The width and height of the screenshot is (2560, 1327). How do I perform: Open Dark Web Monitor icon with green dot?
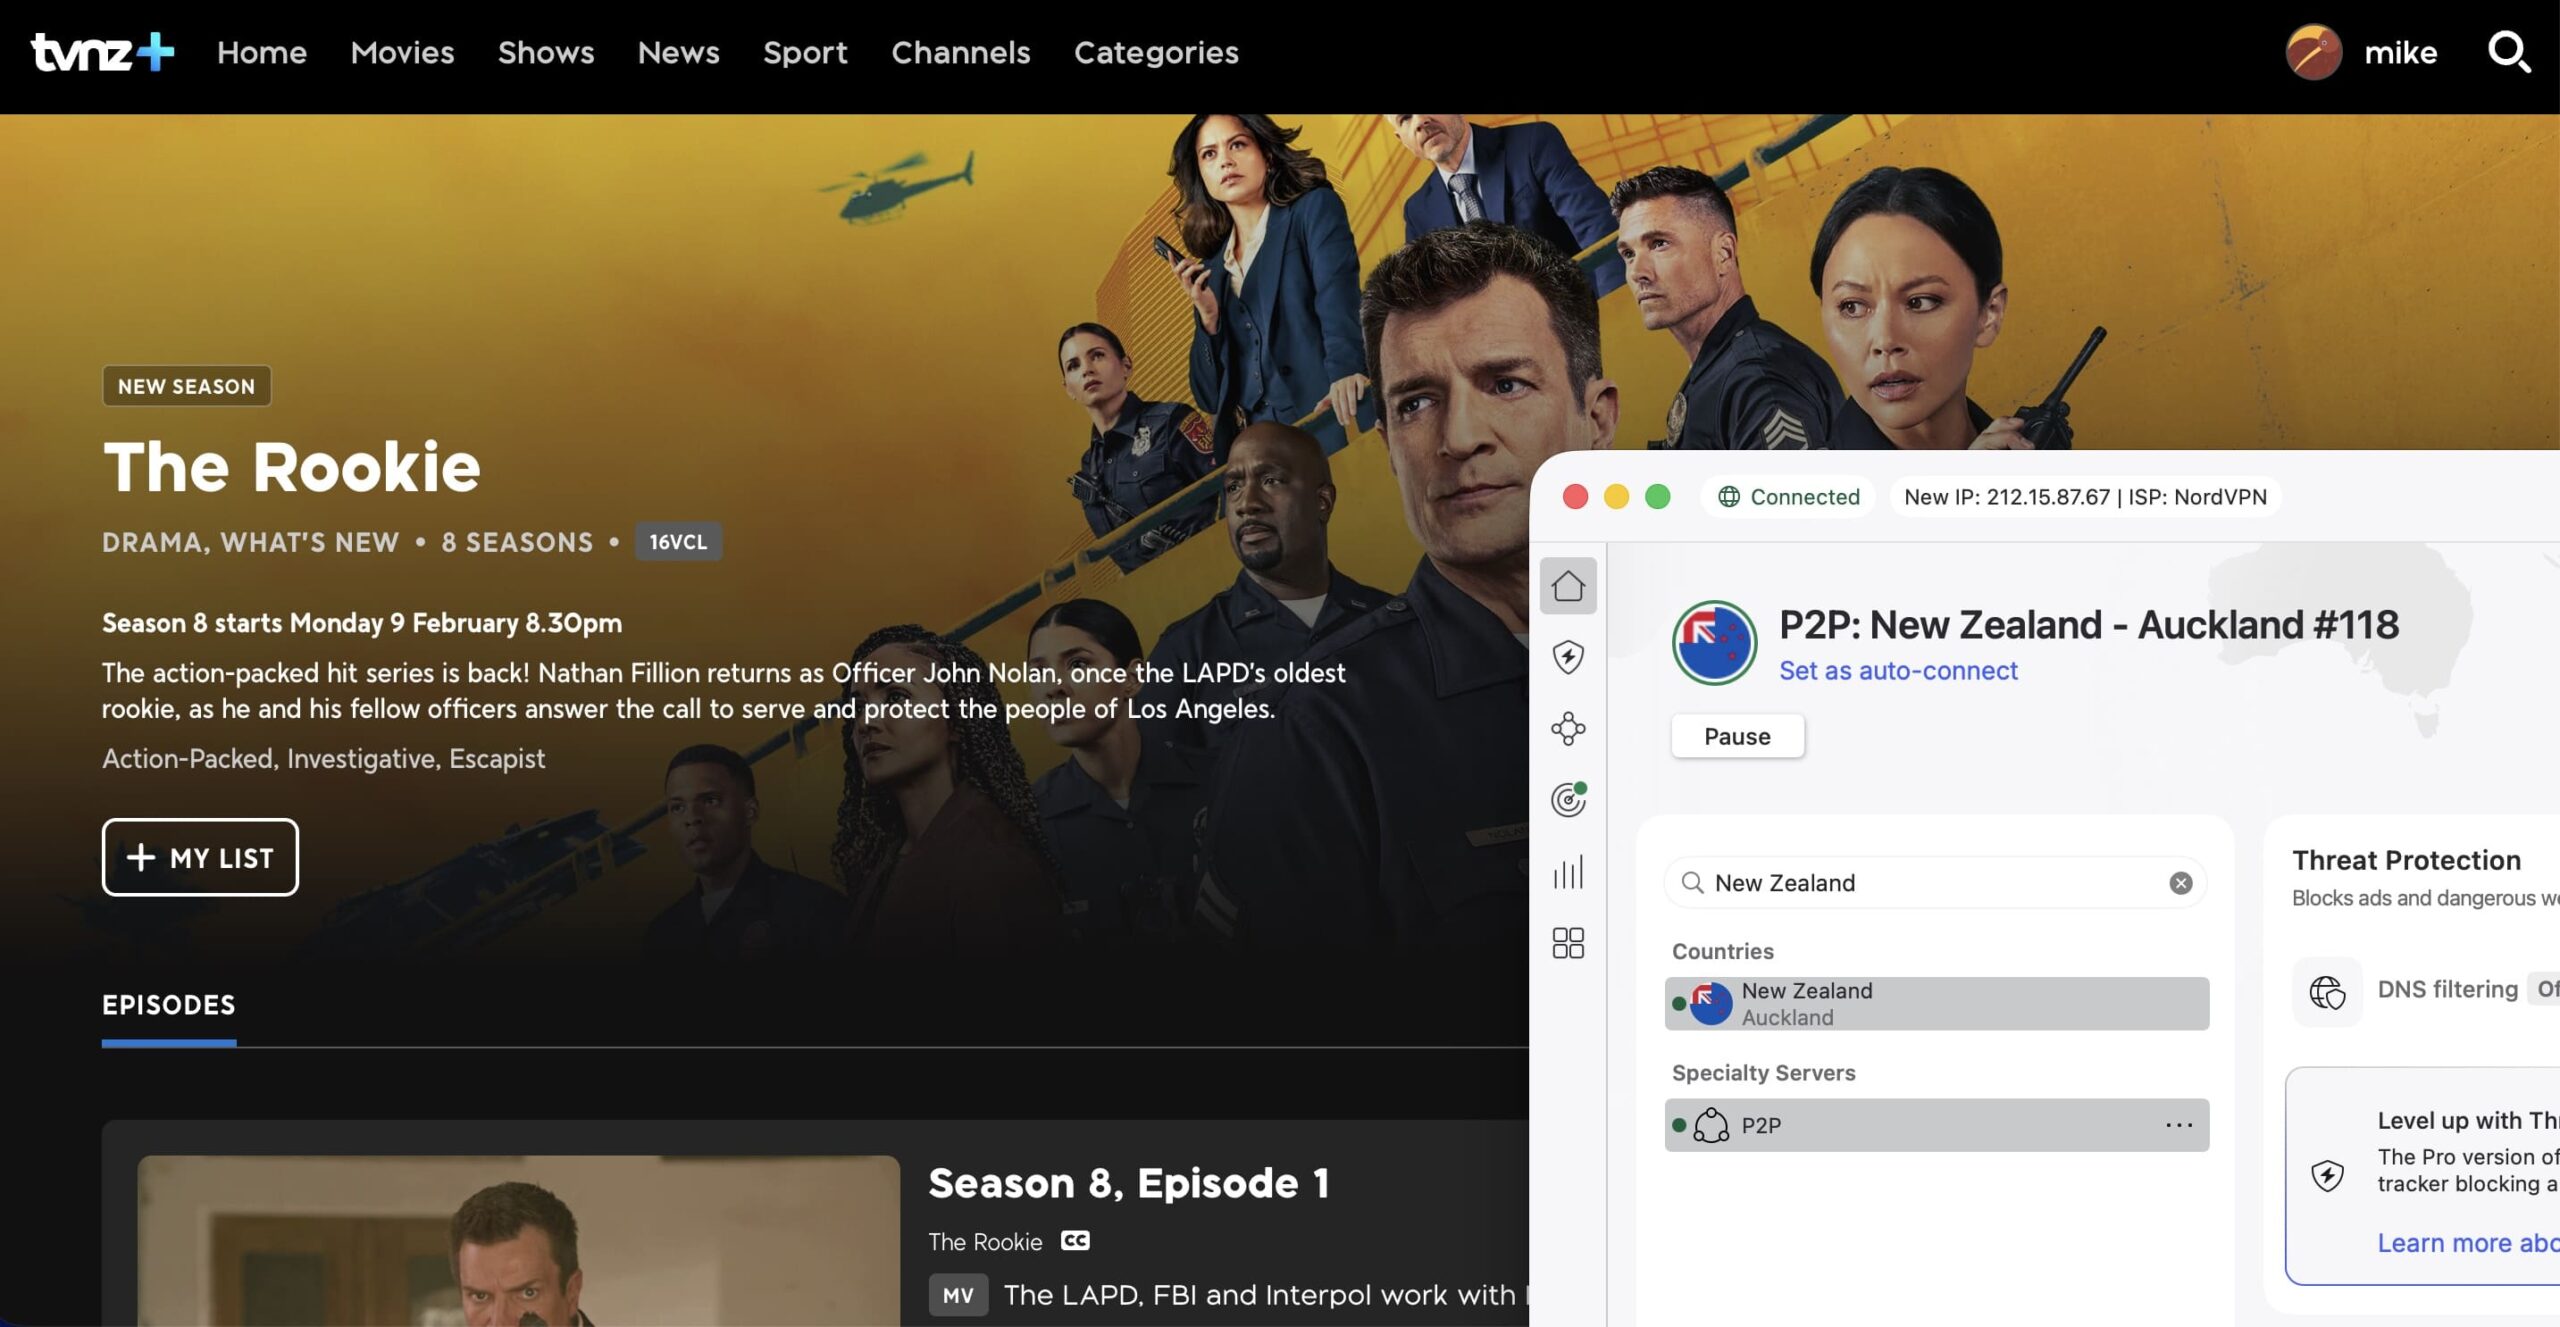(x=1566, y=800)
